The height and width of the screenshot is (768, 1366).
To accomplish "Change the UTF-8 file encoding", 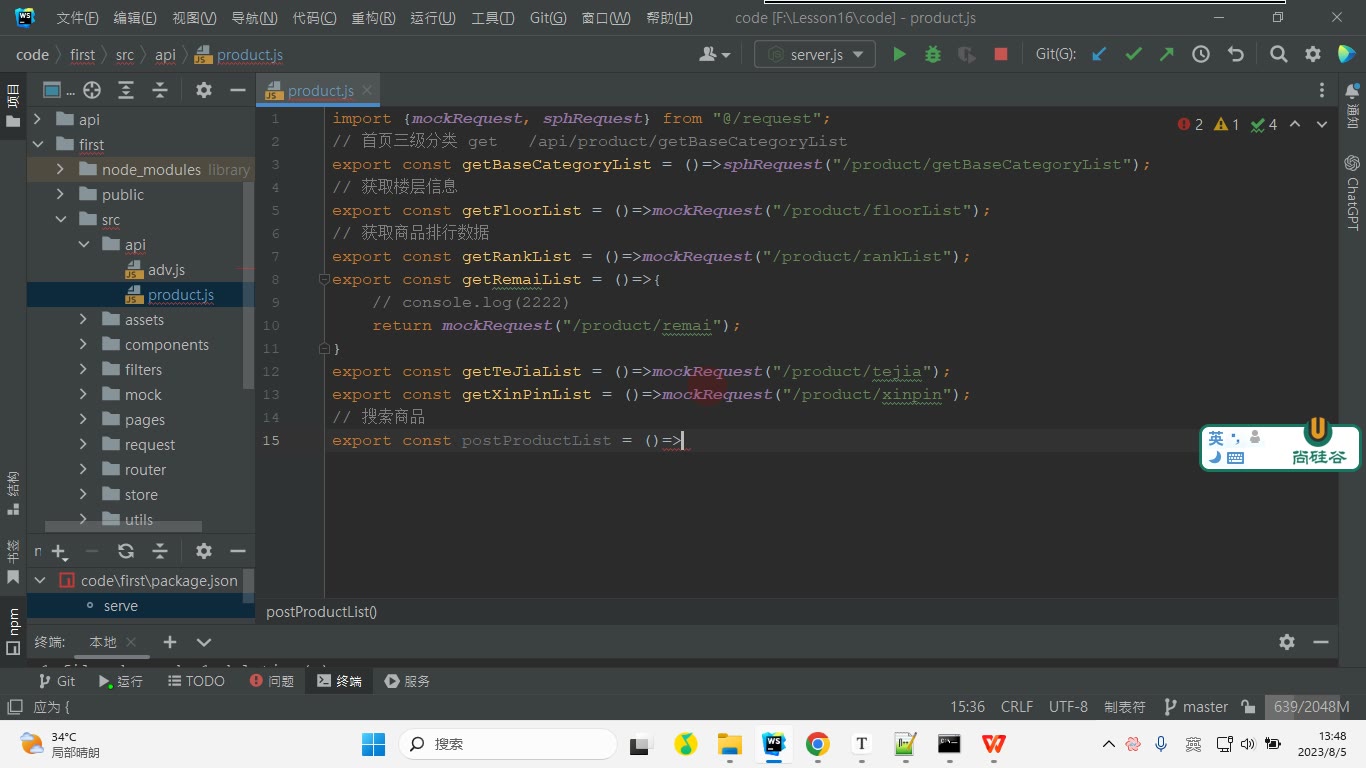I will point(1068,707).
